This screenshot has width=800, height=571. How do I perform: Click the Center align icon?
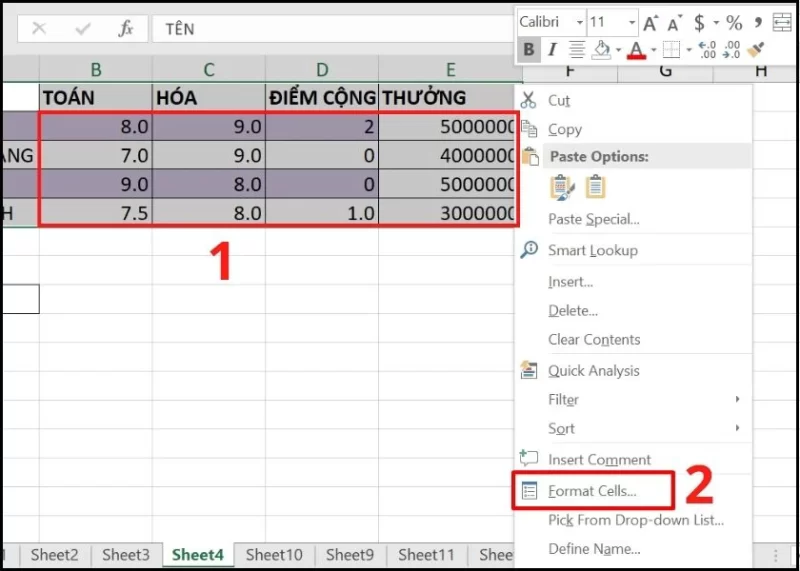pos(577,50)
